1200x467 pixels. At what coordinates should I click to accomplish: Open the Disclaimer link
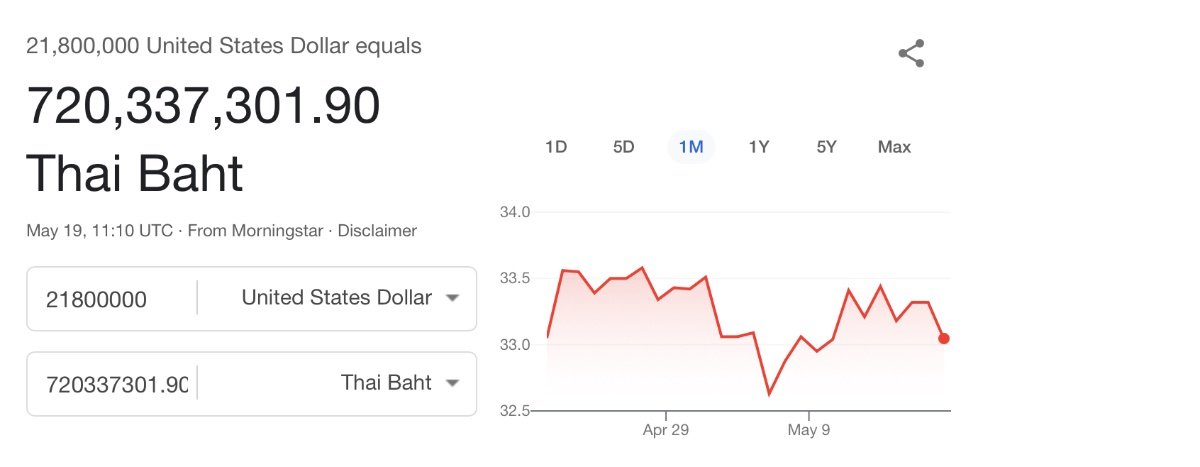pyautogui.click(x=377, y=231)
